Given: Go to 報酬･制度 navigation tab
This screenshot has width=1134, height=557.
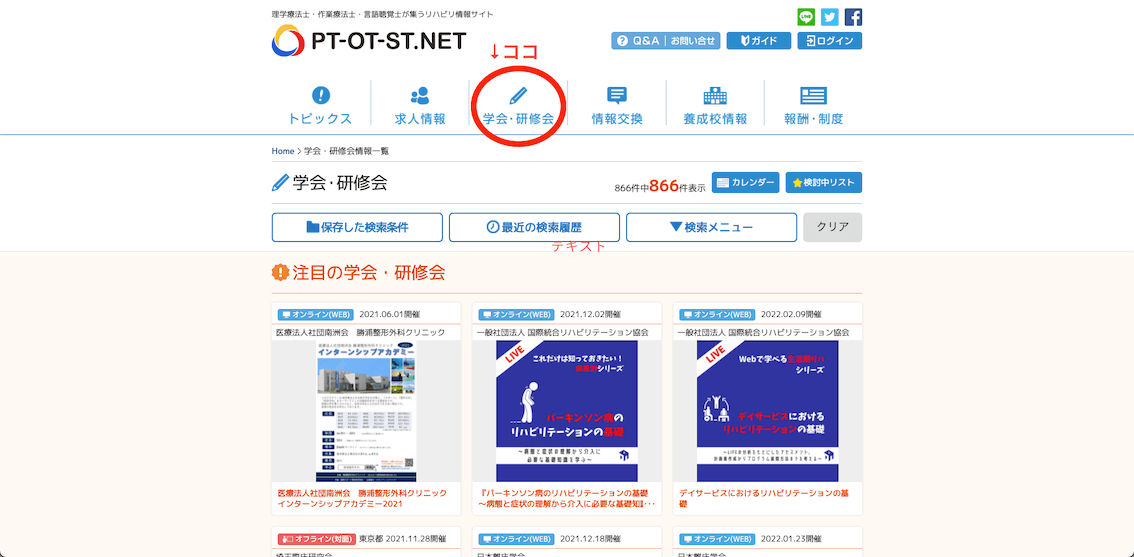Looking at the screenshot, I should tap(814, 106).
